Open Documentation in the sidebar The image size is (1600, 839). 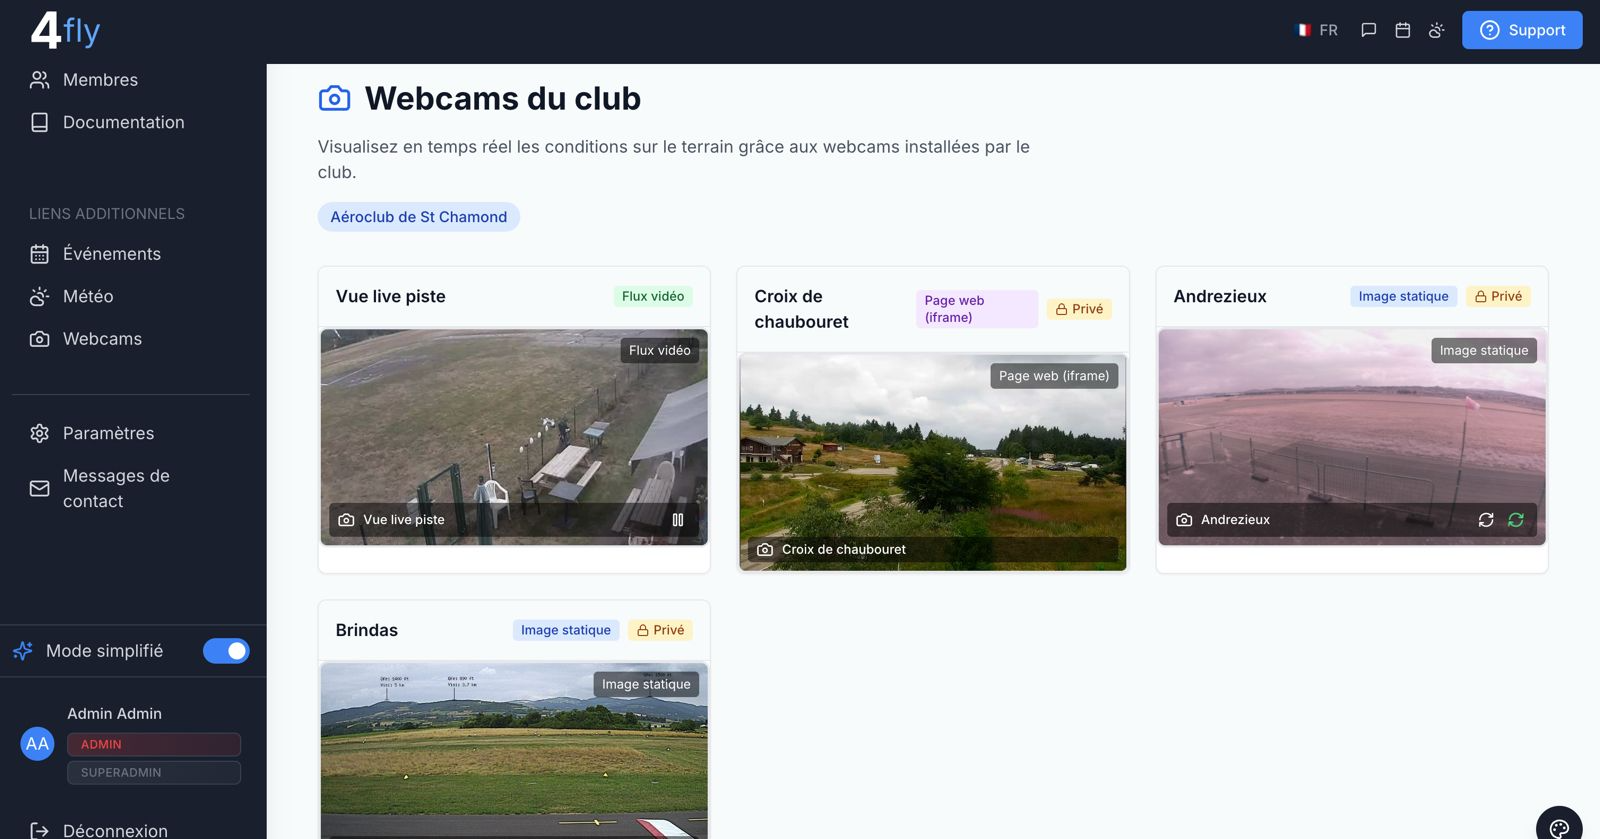(x=123, y=122)
